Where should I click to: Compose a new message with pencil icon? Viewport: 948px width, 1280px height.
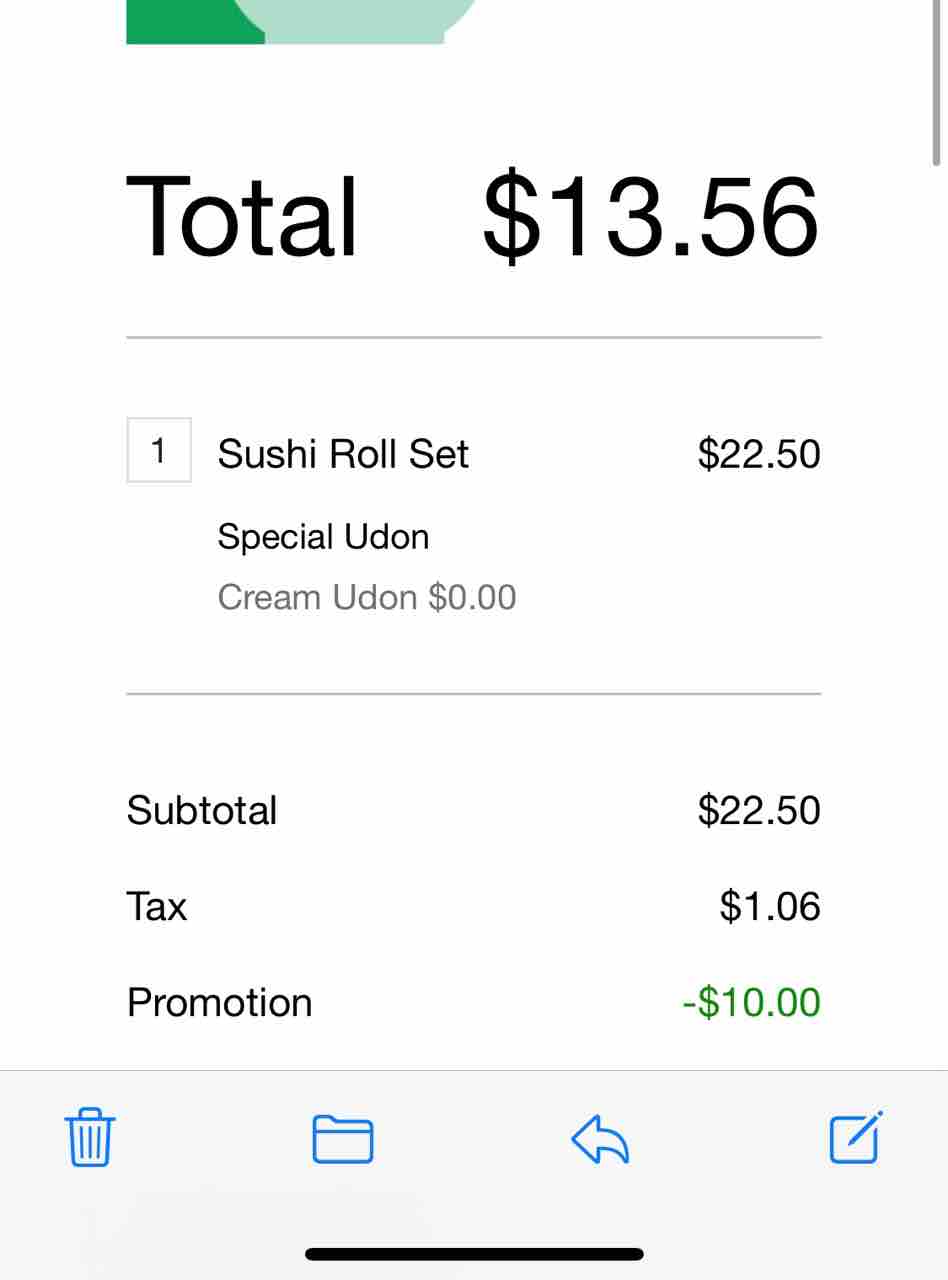pos(856,1138)
